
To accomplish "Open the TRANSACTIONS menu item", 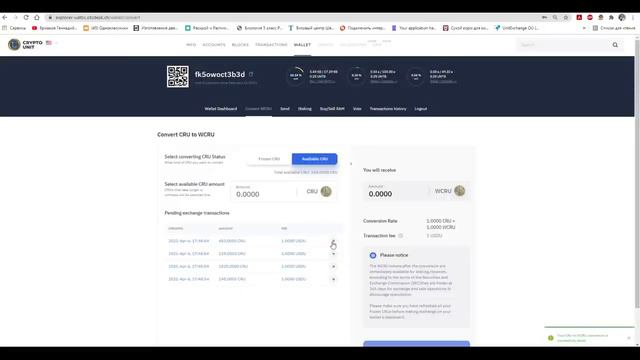I will tap(271, 45).
